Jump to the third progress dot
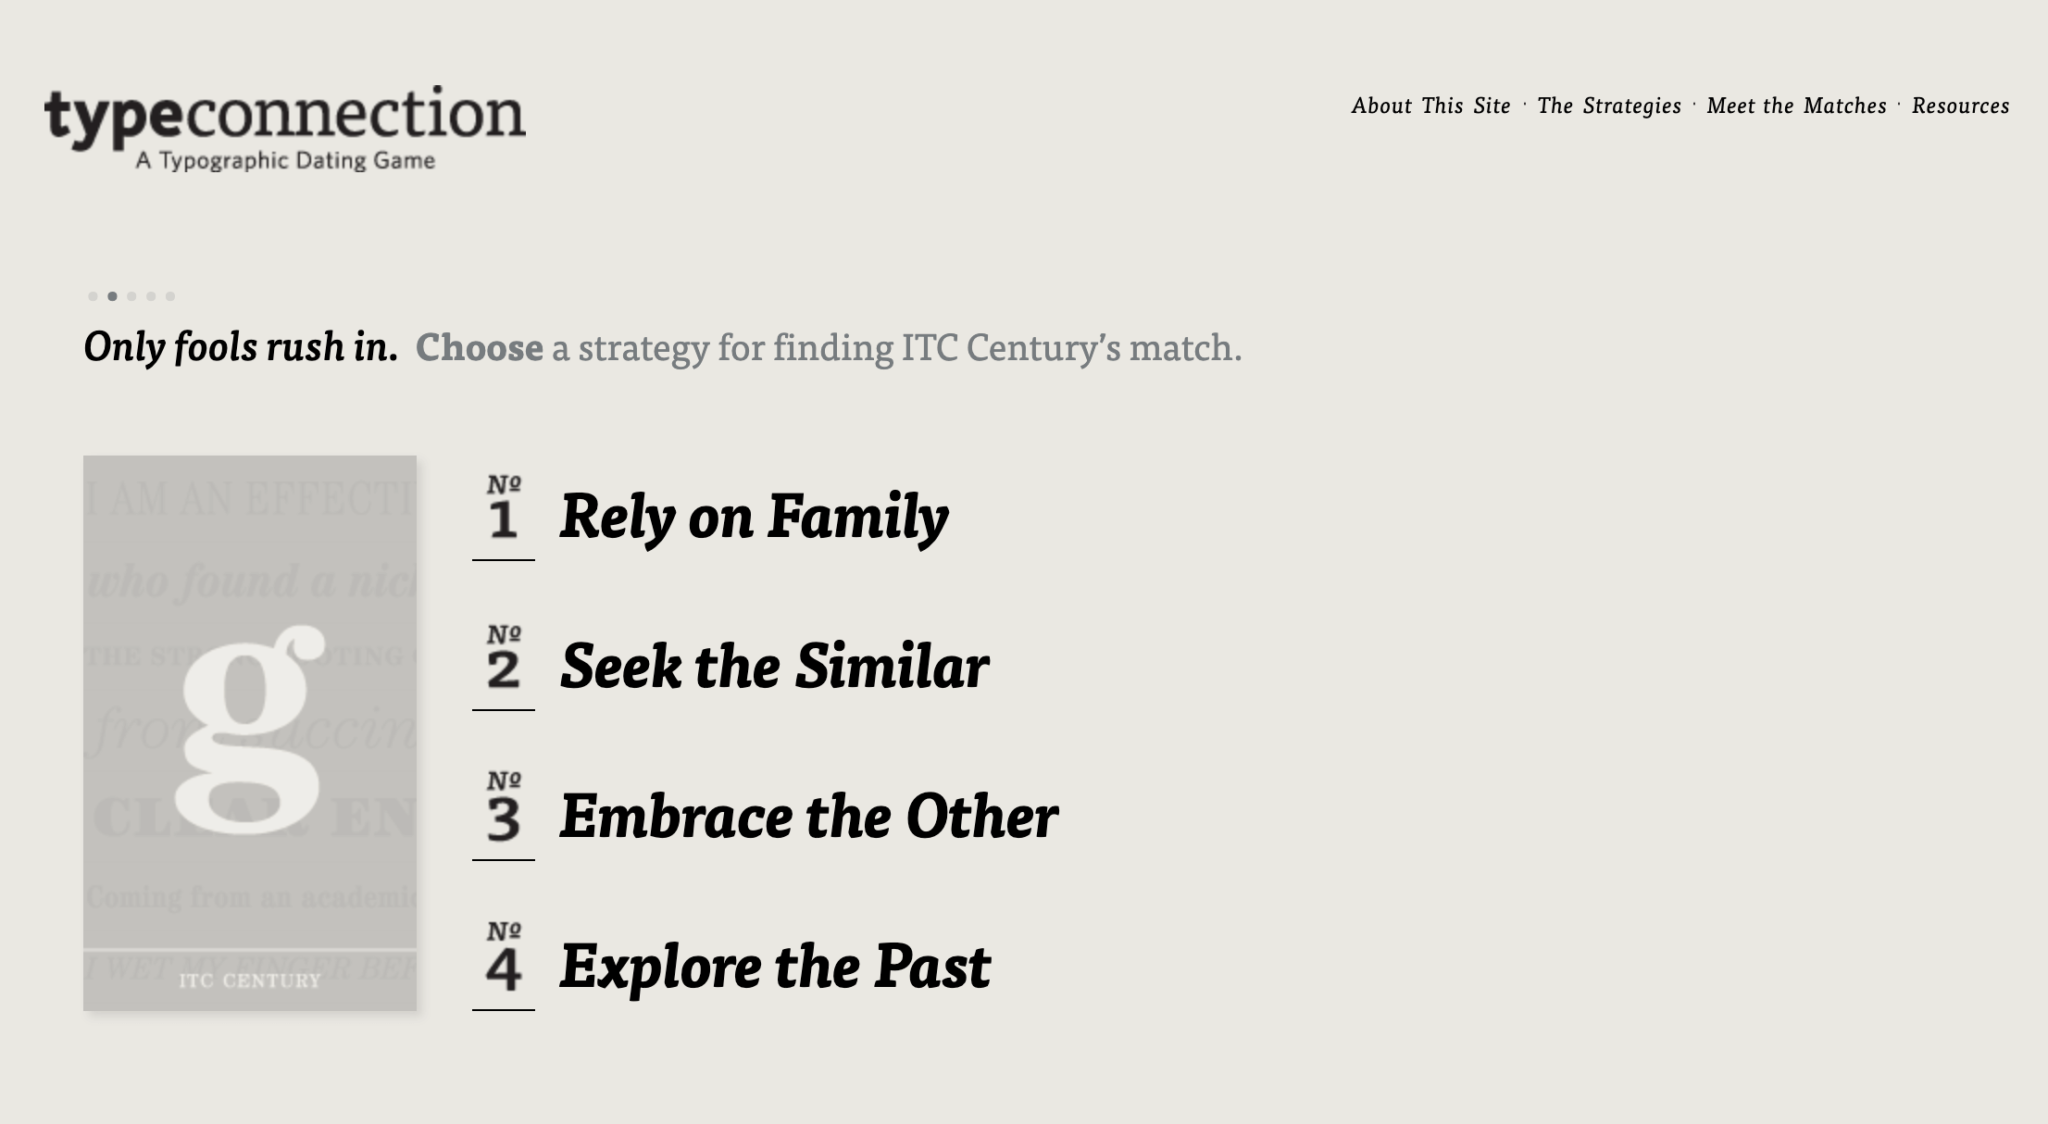Screen dimensions: 2048x1124 [131, 296]
